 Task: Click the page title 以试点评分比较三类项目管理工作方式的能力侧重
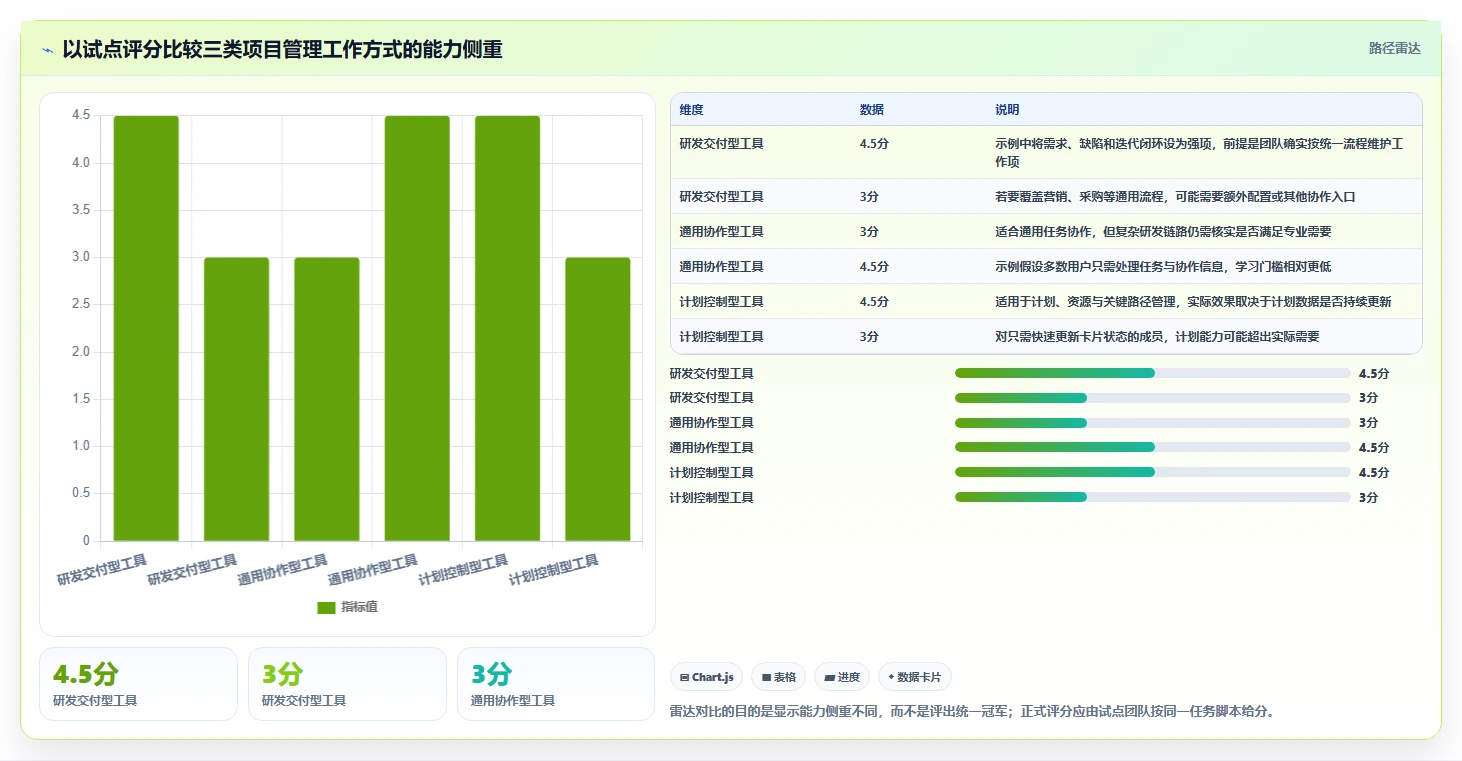(282, 49)
